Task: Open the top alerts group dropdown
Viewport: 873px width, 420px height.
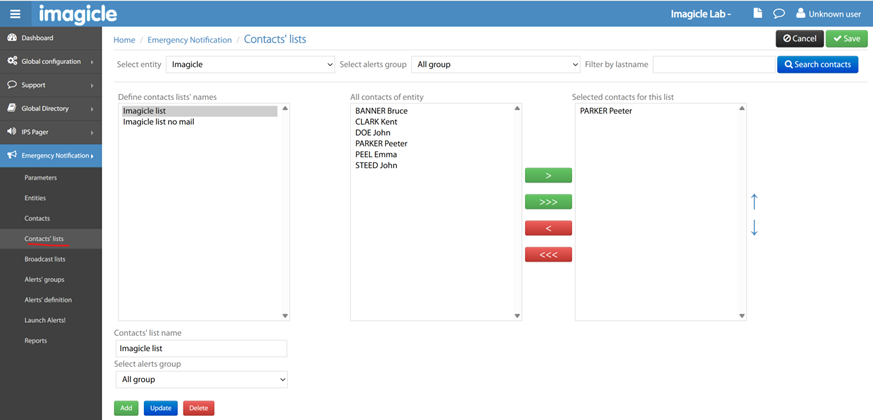Action: (495, 64)
